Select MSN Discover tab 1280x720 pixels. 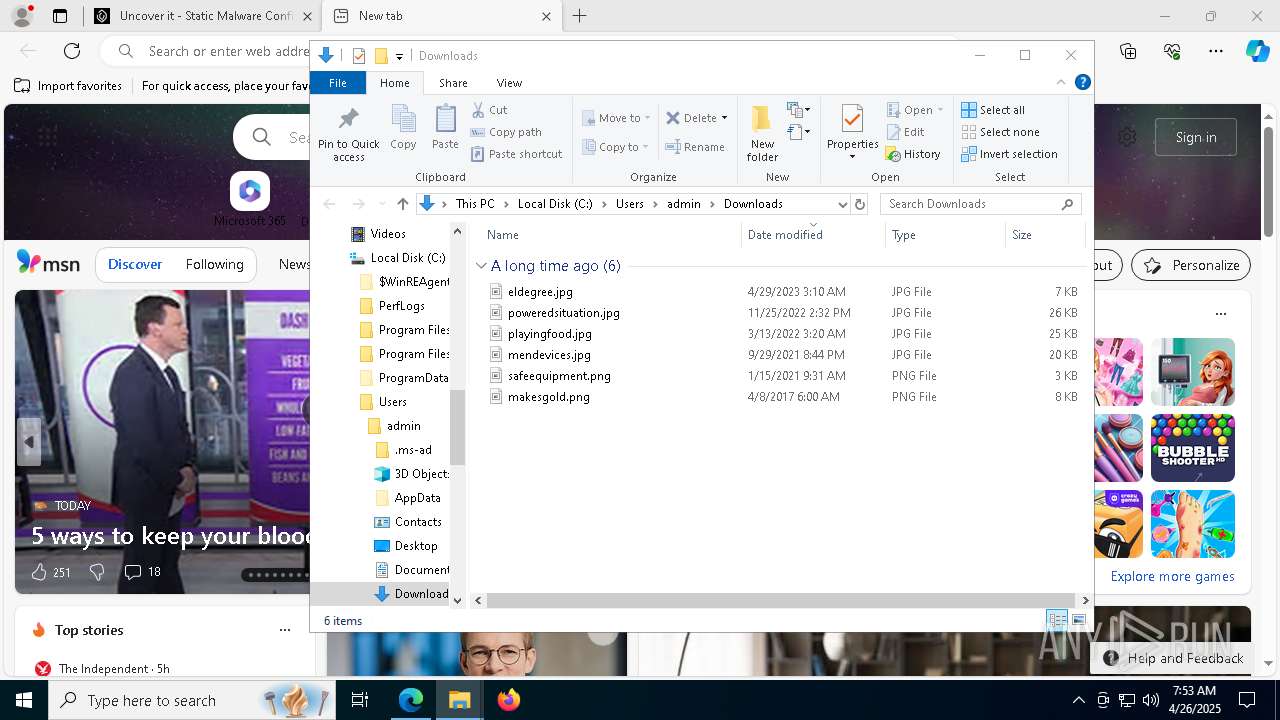(x=135, y=265)
